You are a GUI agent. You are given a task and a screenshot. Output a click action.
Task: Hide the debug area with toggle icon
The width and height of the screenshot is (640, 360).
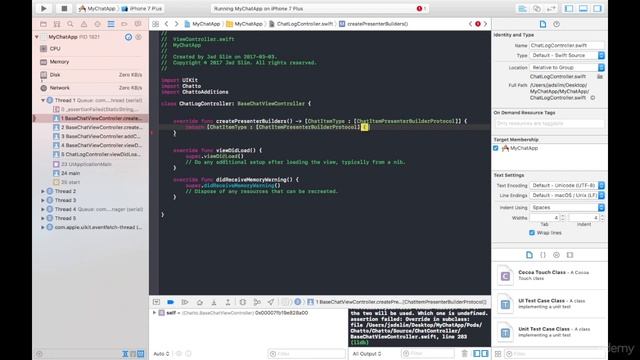[x=156, y=302]
